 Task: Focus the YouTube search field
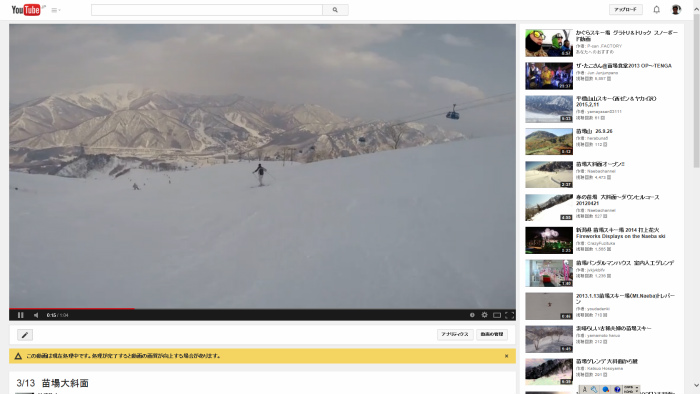pos(207,10)
